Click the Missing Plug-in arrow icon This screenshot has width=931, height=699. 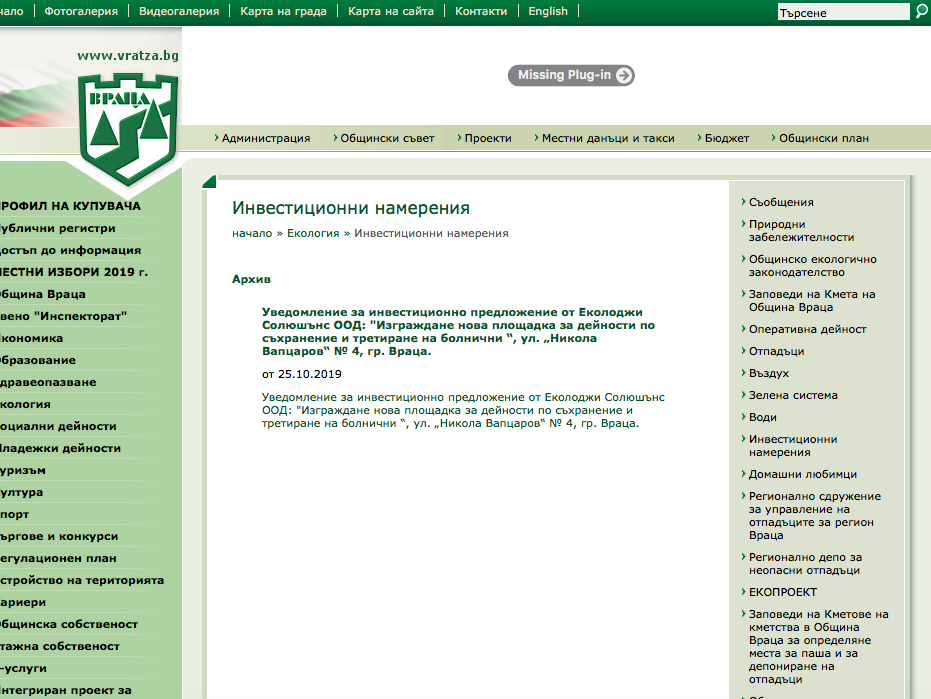click(623, 75)
